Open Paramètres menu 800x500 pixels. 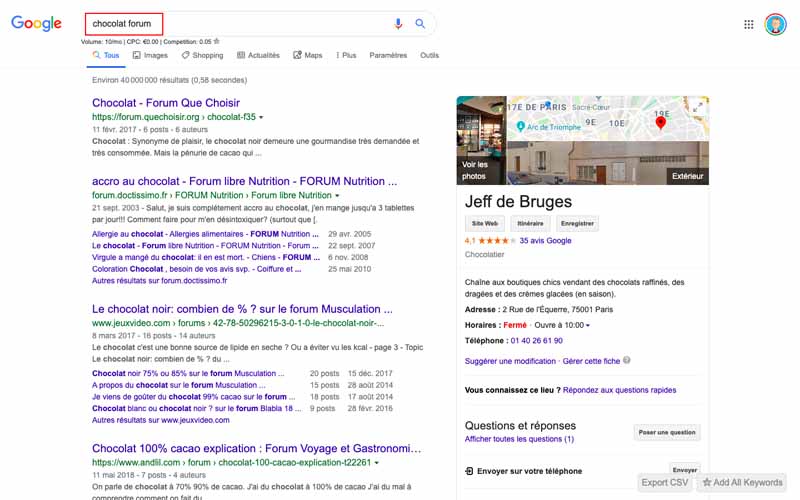point(388,55)
